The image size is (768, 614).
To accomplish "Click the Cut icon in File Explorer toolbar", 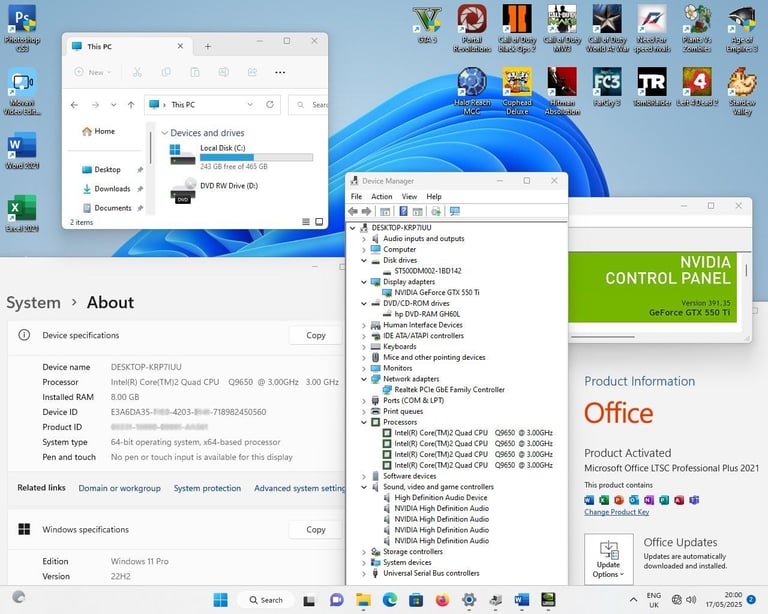I will (137, 72).
